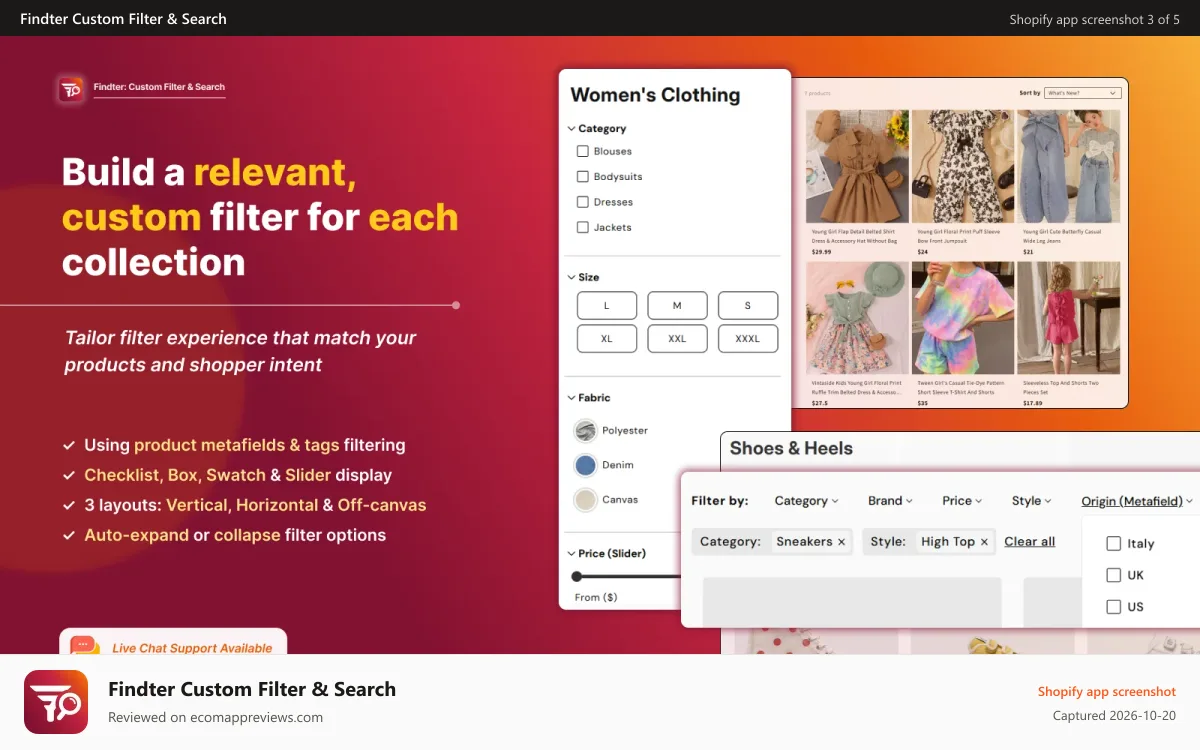
Task: Open the Sort by What's New dropdown
Action: (1082, 93)
